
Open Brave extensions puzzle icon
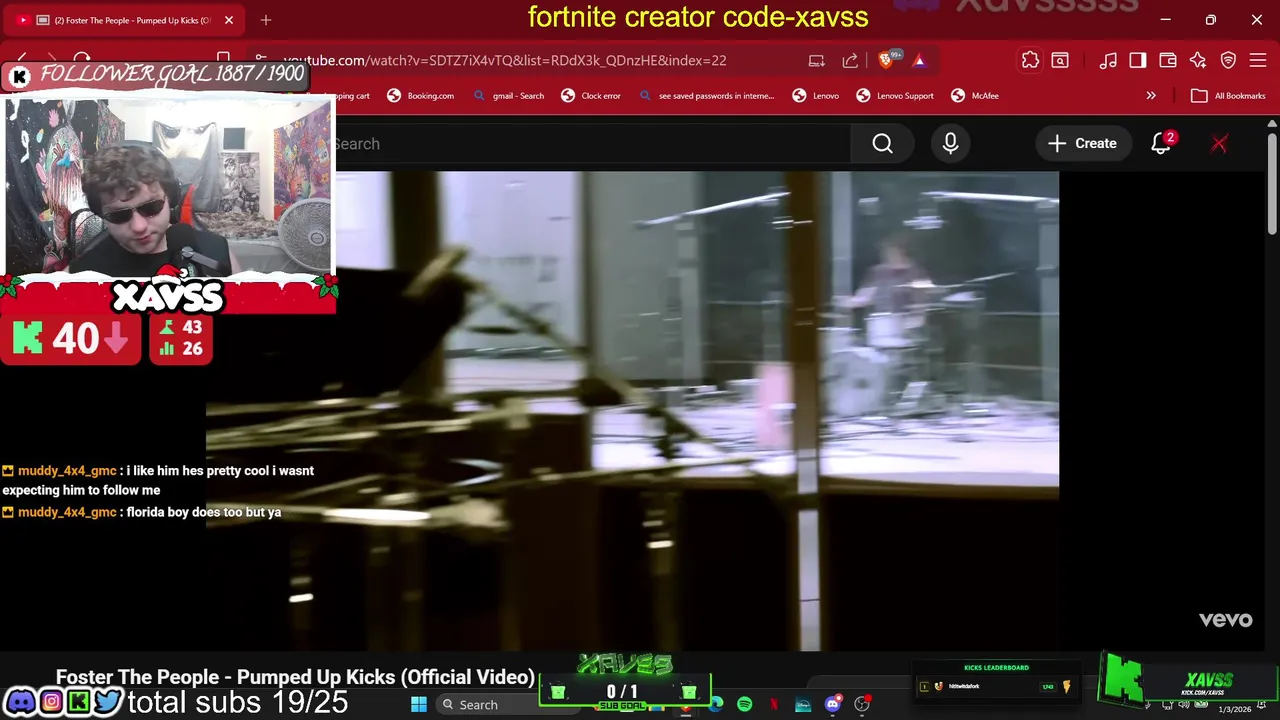[1030, 60]
